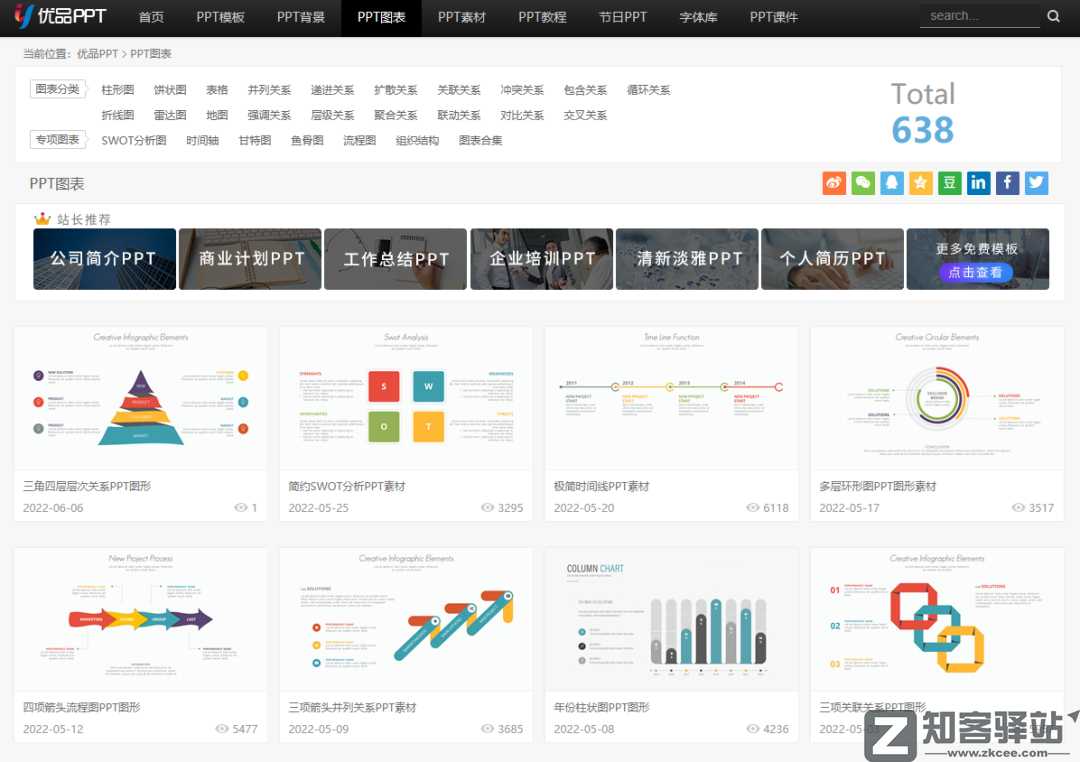Switch to the PPT素材 tab
Viewport: 1080px width, 762px height.
click(x=461, y=17)
